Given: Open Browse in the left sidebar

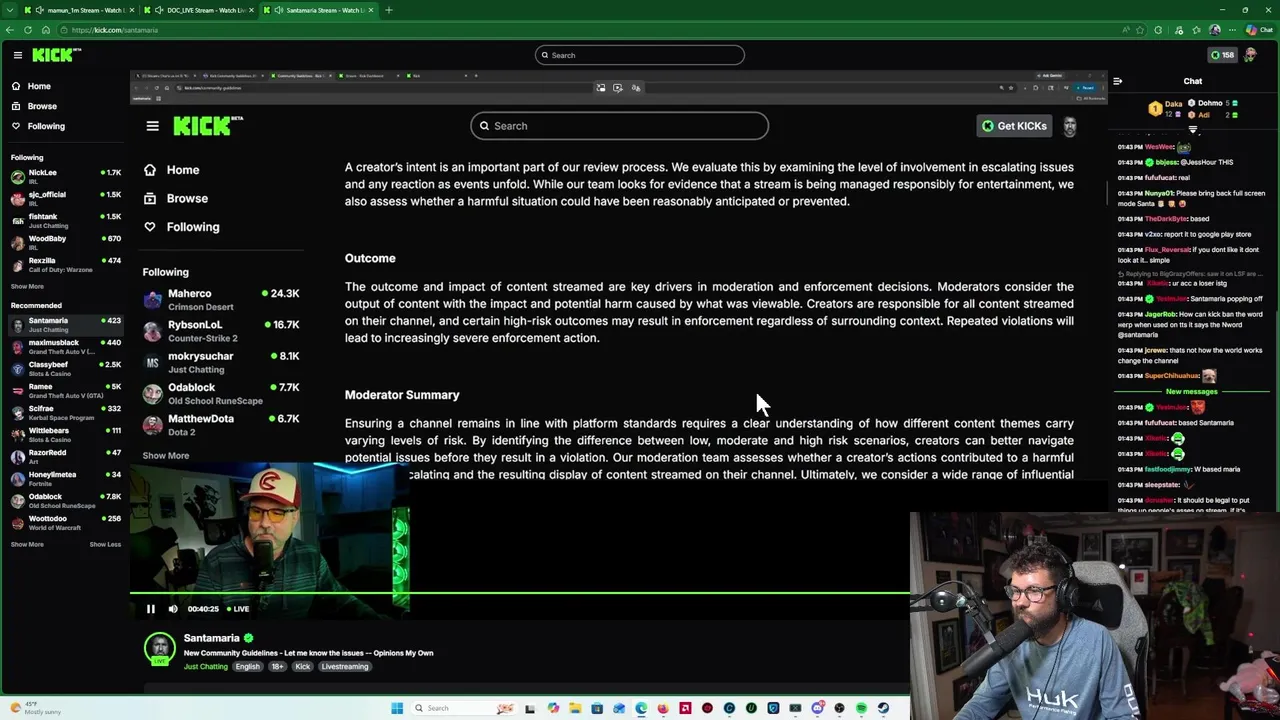Looking at the screenshot, I should tap(42, 106).
